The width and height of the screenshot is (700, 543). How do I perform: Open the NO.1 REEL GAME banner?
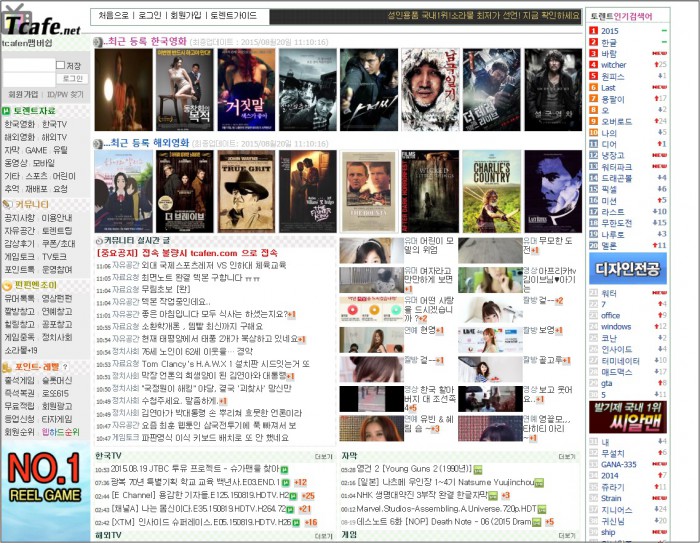click(x=45, y=490)
